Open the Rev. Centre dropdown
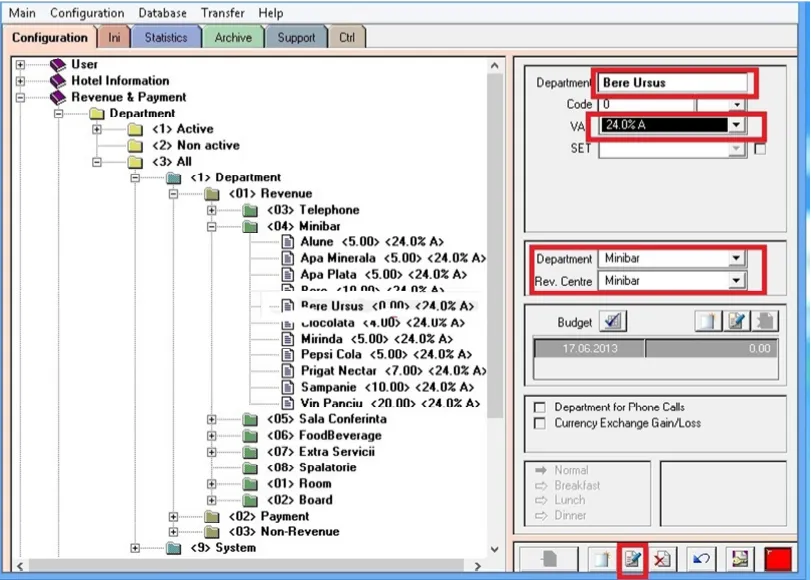This screenshot has height=580, width=811. coord(736,281)
